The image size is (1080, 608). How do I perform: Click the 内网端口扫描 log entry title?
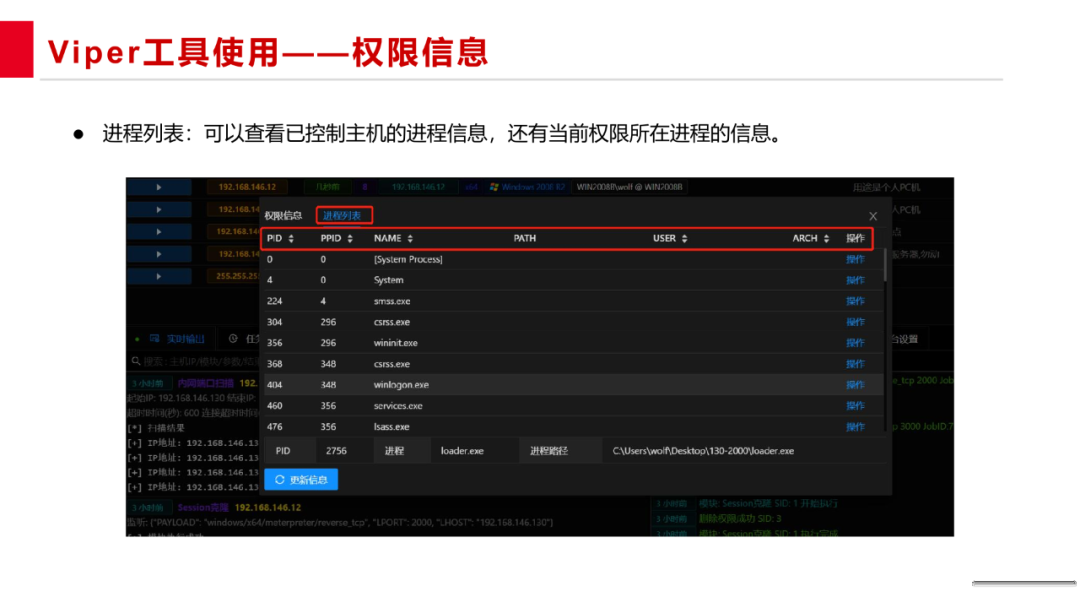(205, 383)
